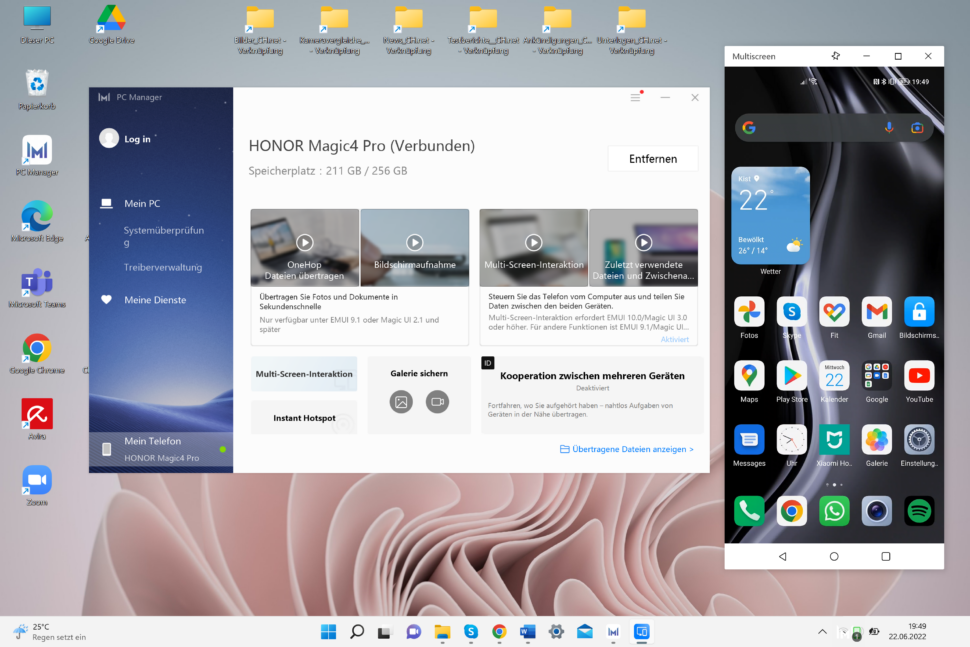
Task: Open Übertragene Dateien anzeigen link
Action: tap(627, 449)
